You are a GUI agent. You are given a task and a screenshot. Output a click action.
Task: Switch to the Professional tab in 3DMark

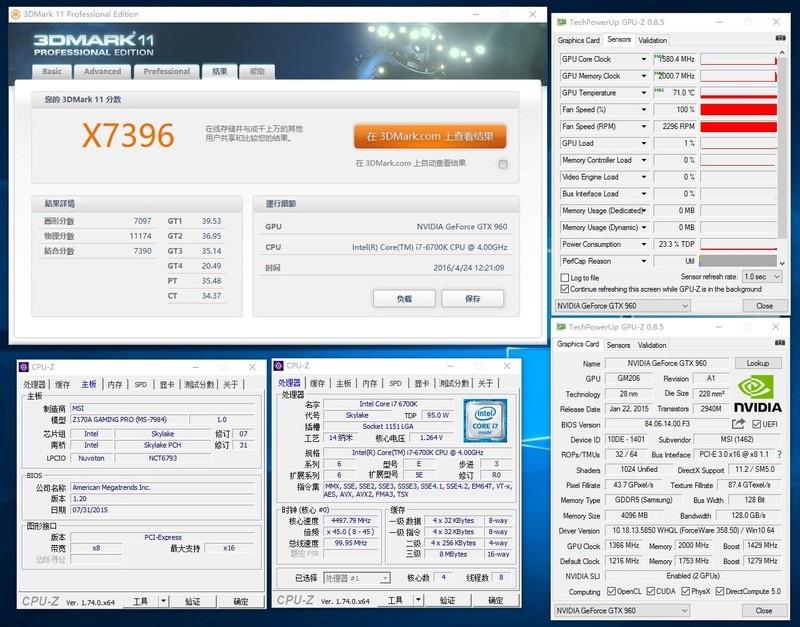[x=166, y=71]
